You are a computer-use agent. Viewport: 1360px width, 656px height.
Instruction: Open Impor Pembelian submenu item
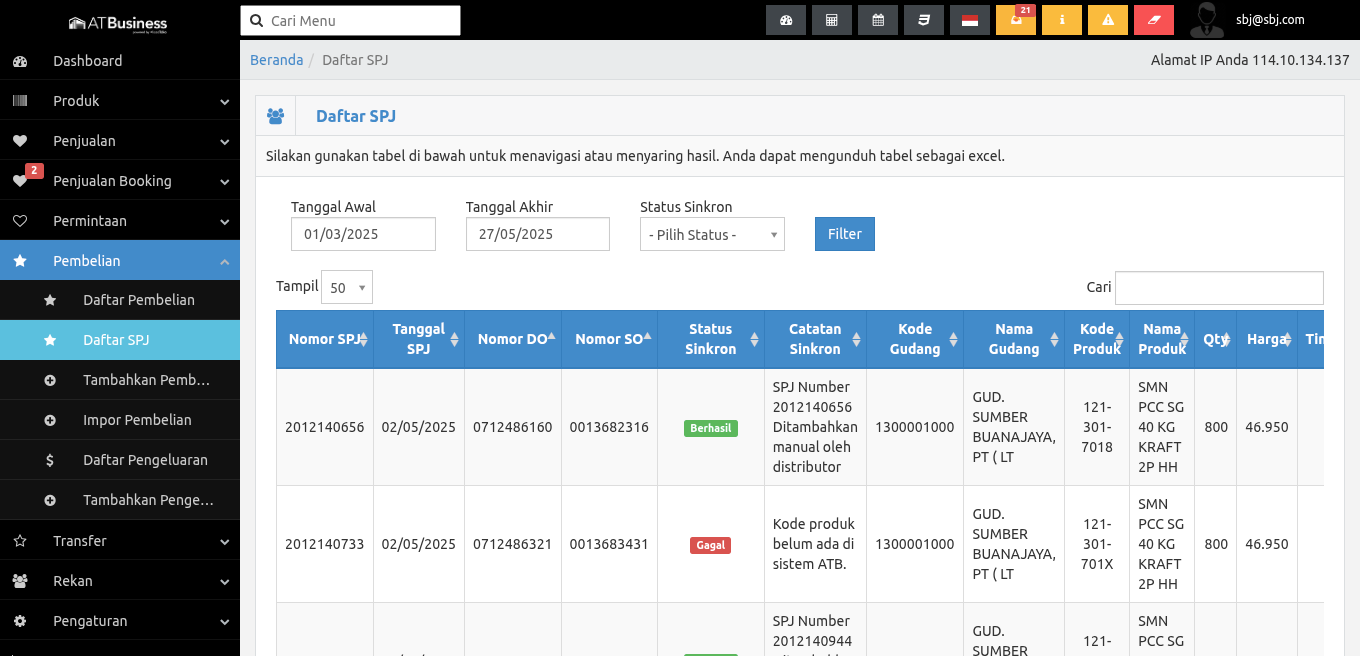click(x=120, y=420)
